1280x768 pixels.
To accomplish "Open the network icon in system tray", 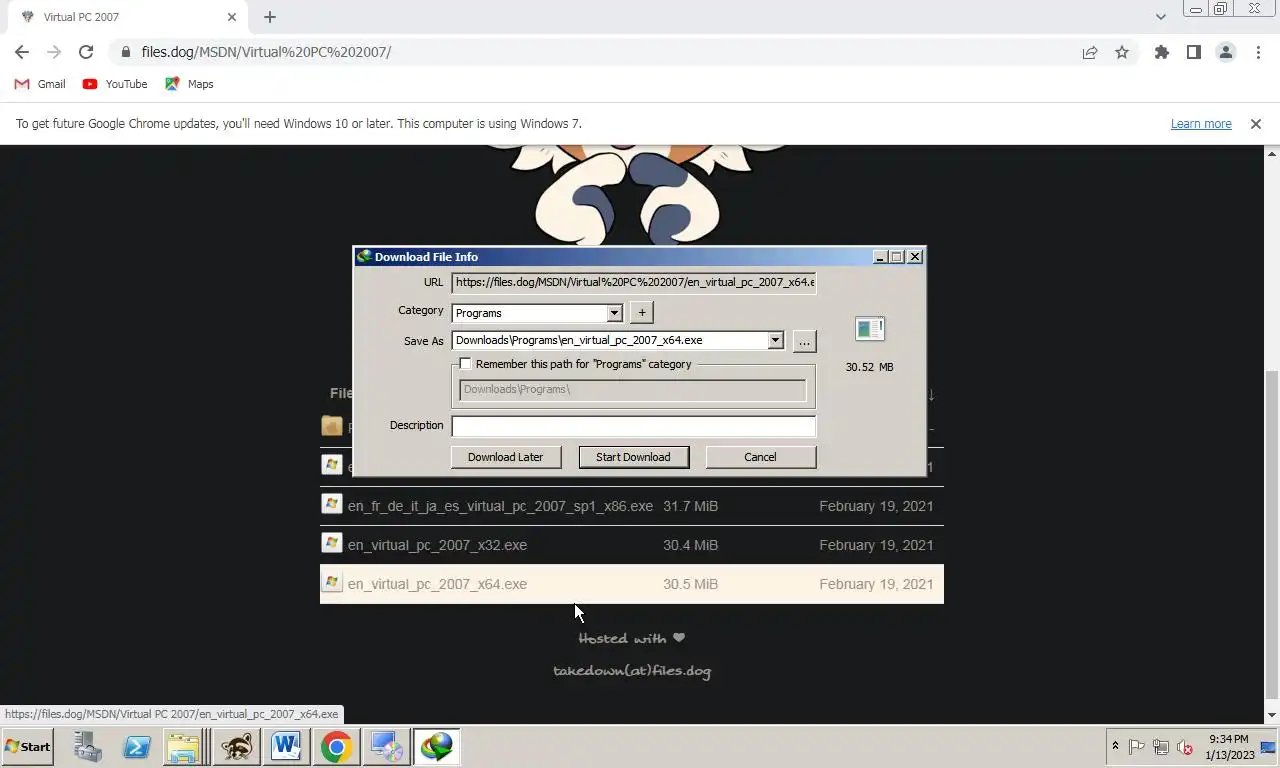I will click(x=1161, y=747).
